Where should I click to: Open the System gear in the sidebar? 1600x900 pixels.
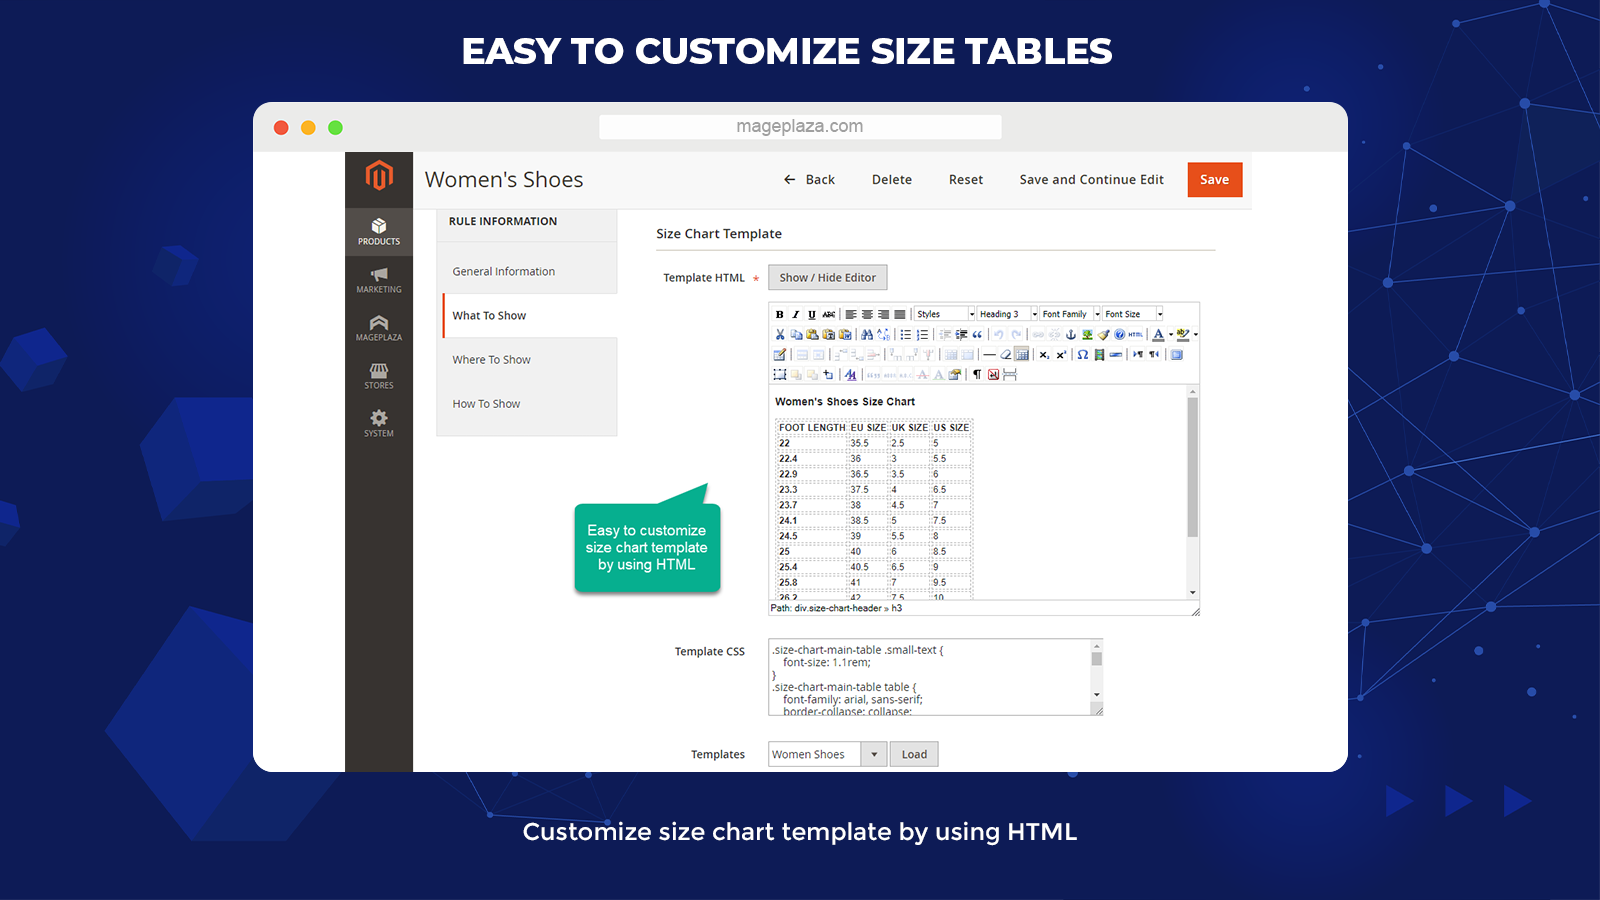[379, 423]
